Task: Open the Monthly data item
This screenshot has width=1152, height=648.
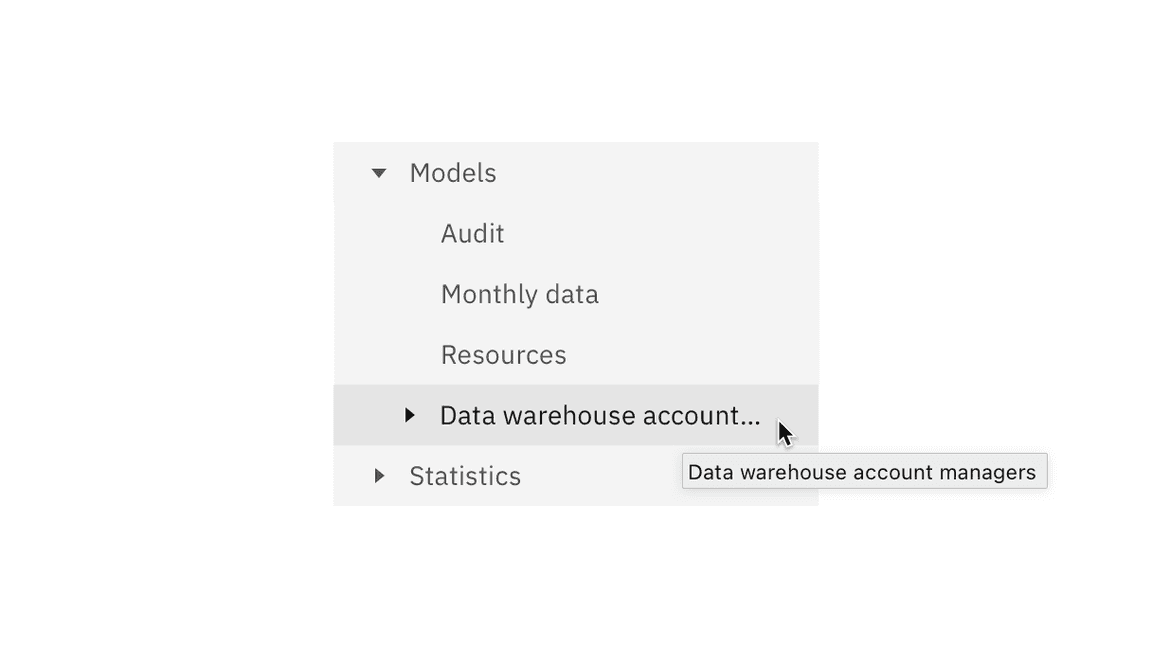Action: [x=519, y=295]
